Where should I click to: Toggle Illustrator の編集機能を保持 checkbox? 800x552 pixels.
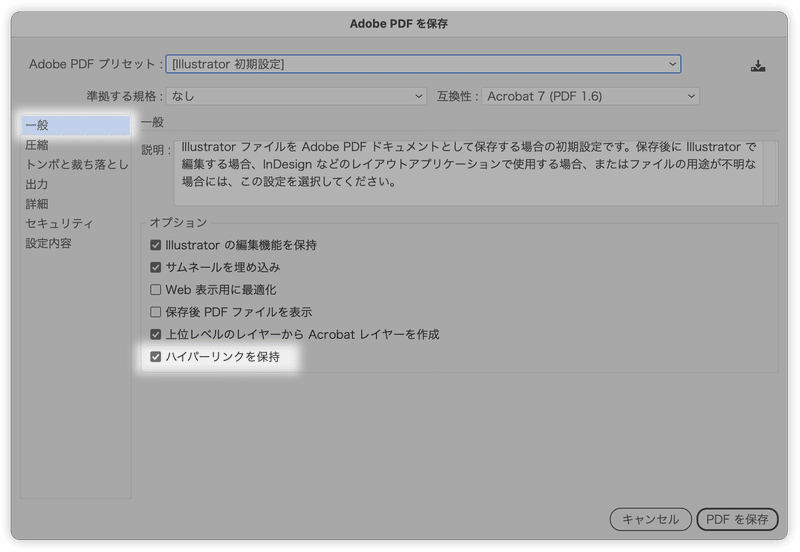click(156, 245)
